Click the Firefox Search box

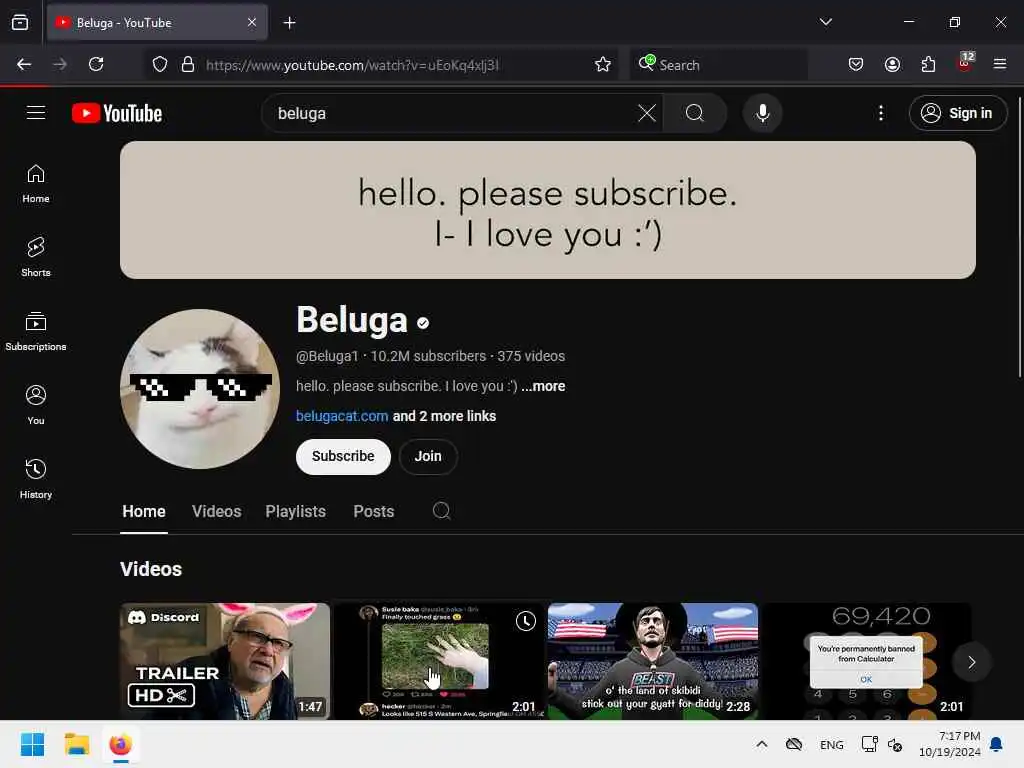718,65
